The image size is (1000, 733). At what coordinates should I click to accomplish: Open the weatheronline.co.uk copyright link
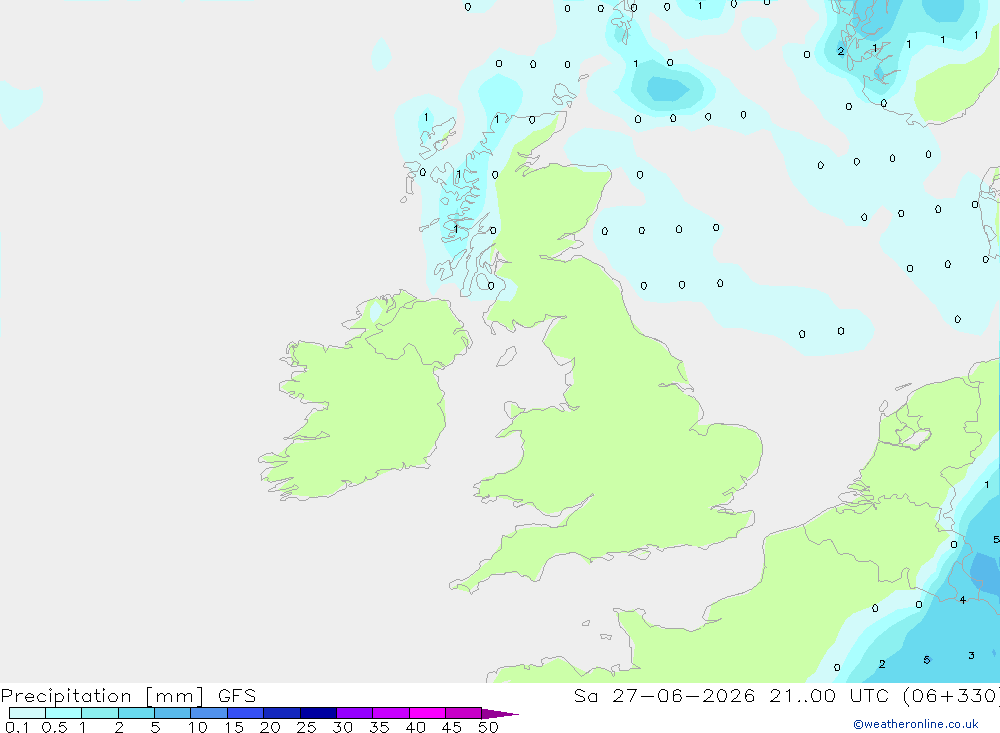[x=916, y=724]
